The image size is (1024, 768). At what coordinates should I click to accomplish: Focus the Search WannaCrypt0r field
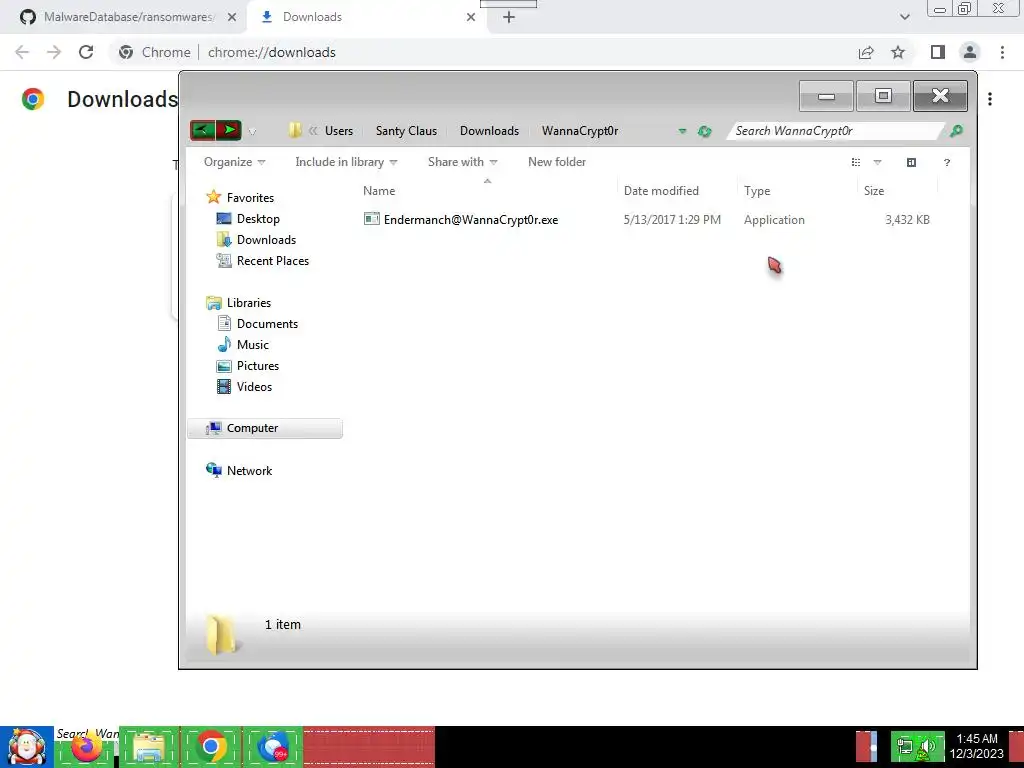coord(836,131)
